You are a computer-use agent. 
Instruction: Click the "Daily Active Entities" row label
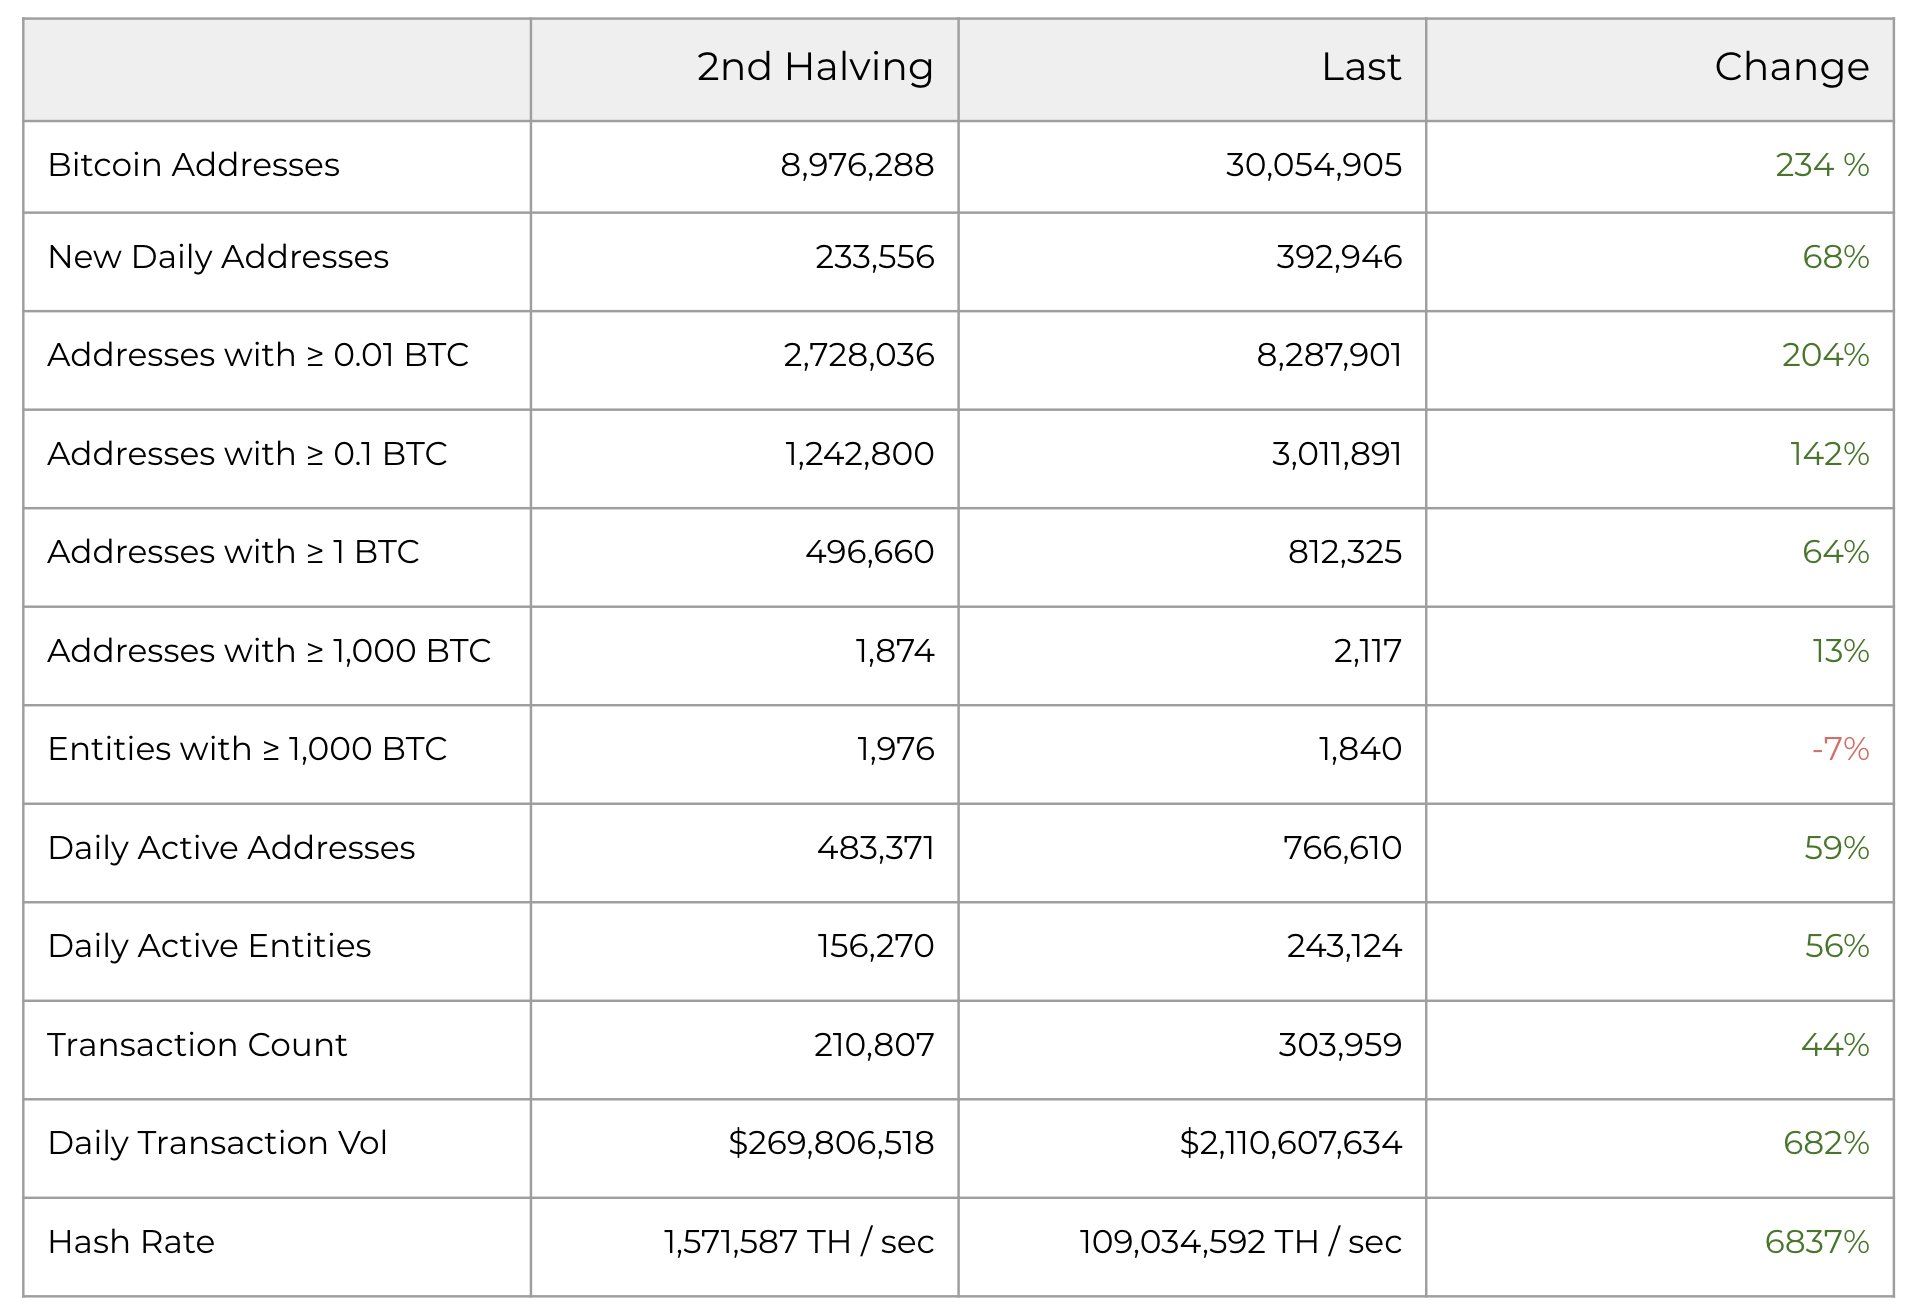(x=209, y=946)
